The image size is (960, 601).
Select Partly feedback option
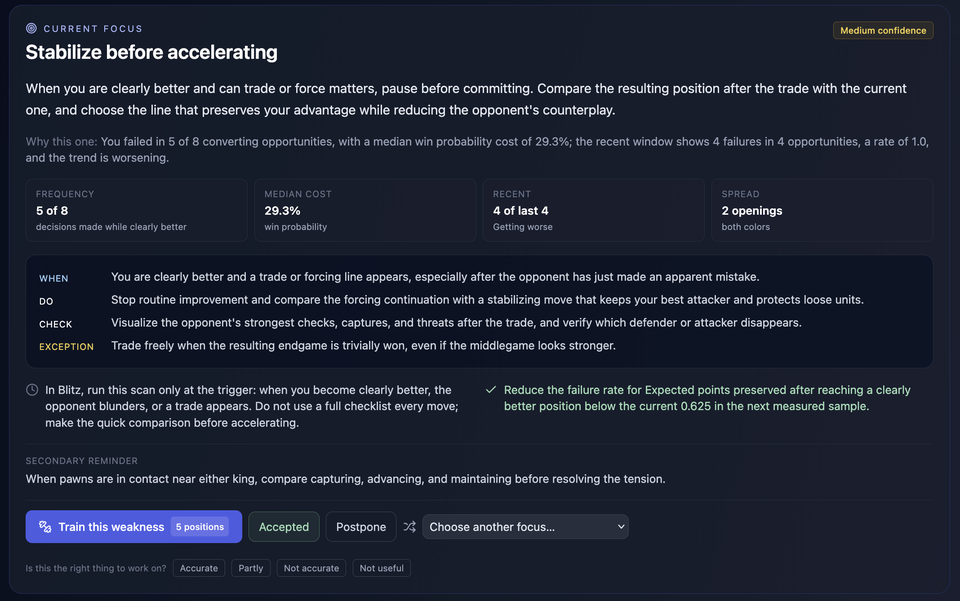coord(250,568)
